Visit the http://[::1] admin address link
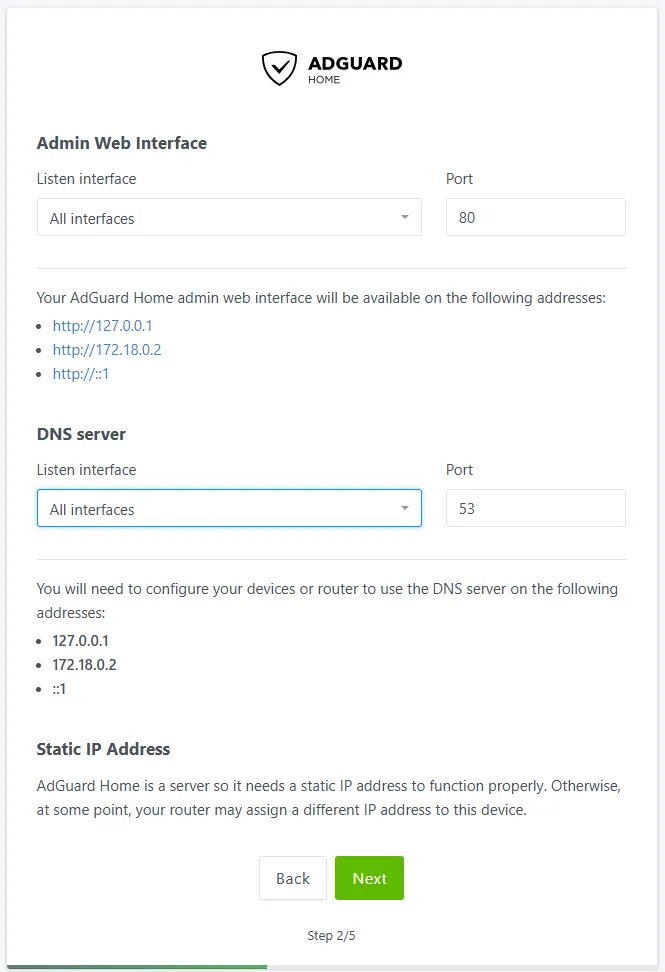Image resolution: width=665 pixels, height=972 pixels. point(82,374)
